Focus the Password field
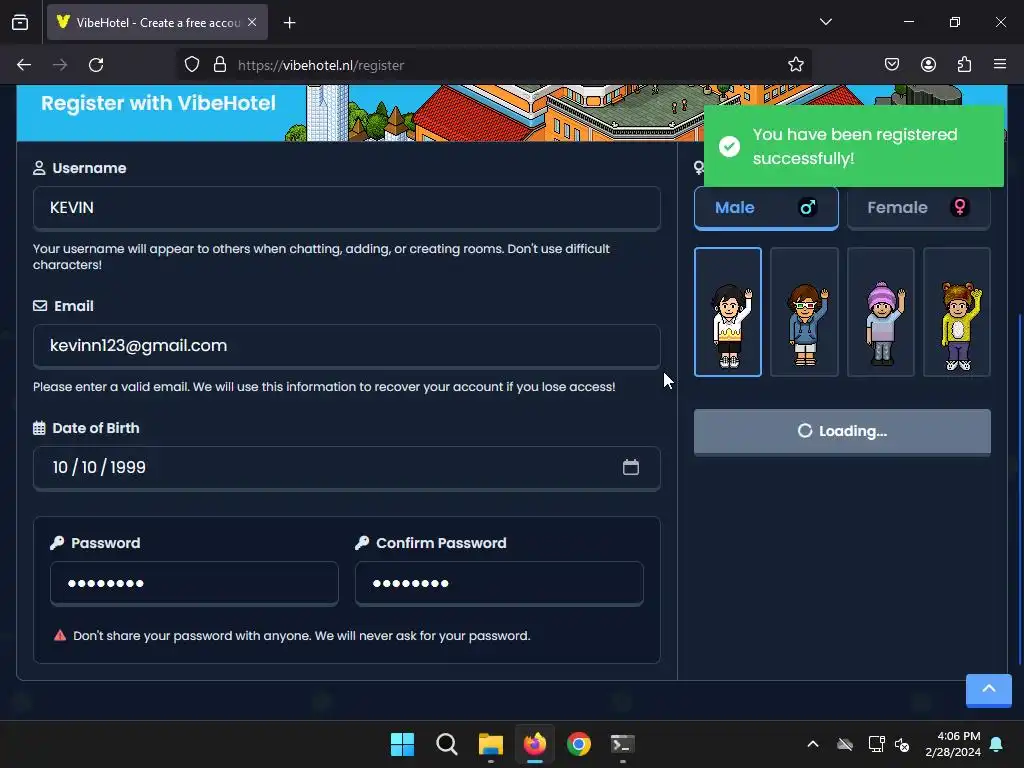Image resolution: width=1024 pixels, height=768 pixels. click(194, 583)
